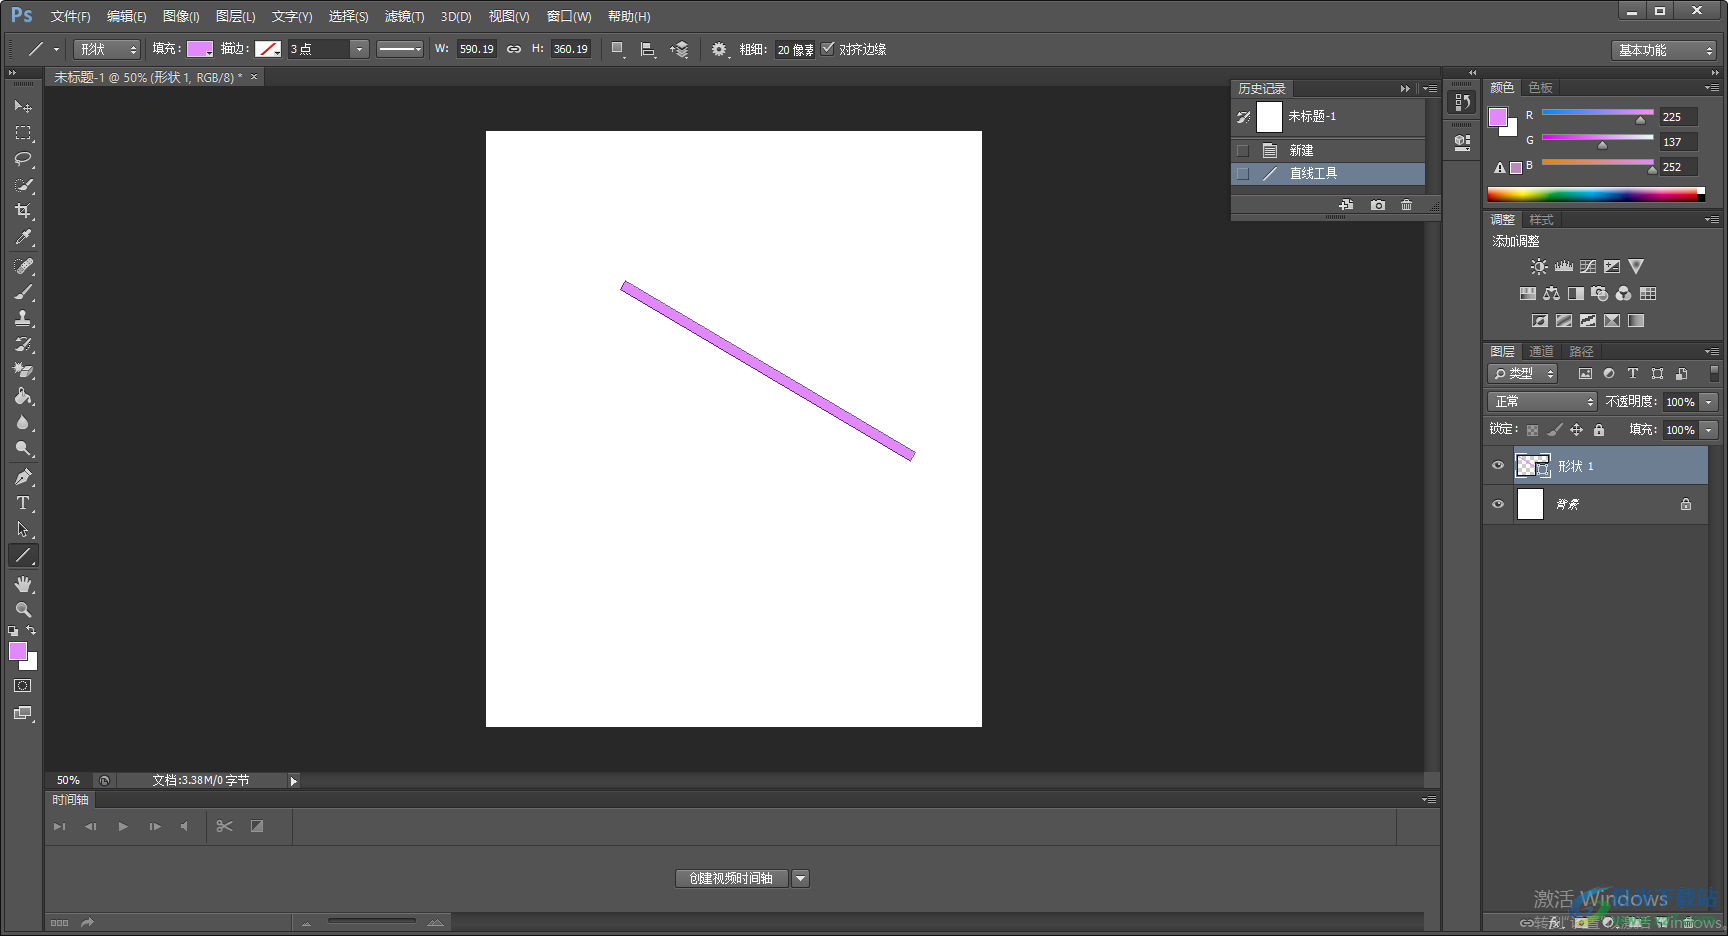Click the Brightness/Contrast adjustment icon
Screen dimensions: 1728x936
click(1539, 267)
